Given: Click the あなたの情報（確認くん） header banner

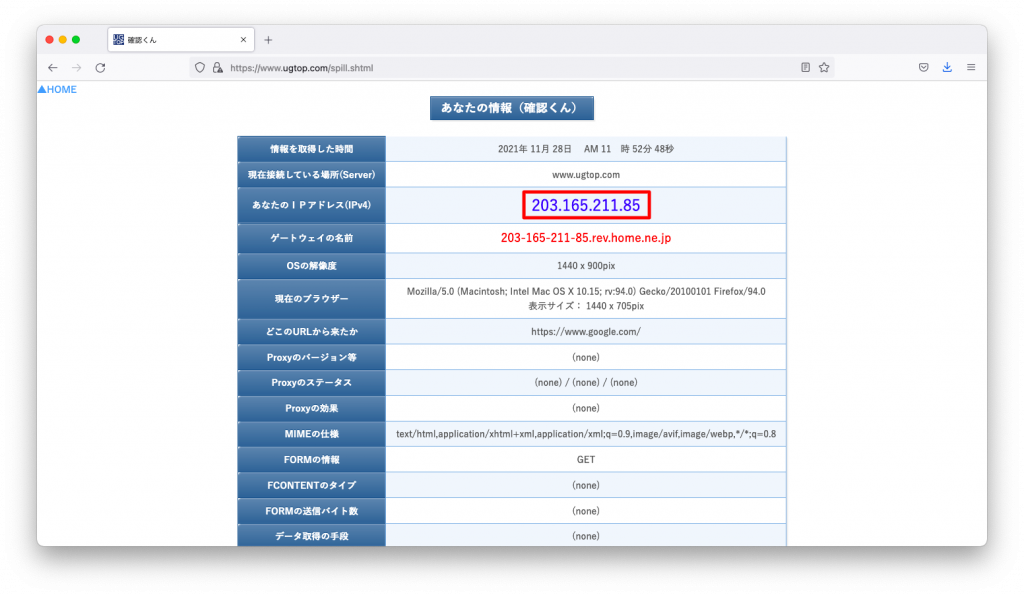Looking at the screenshot, I should (x=511, y=108).
